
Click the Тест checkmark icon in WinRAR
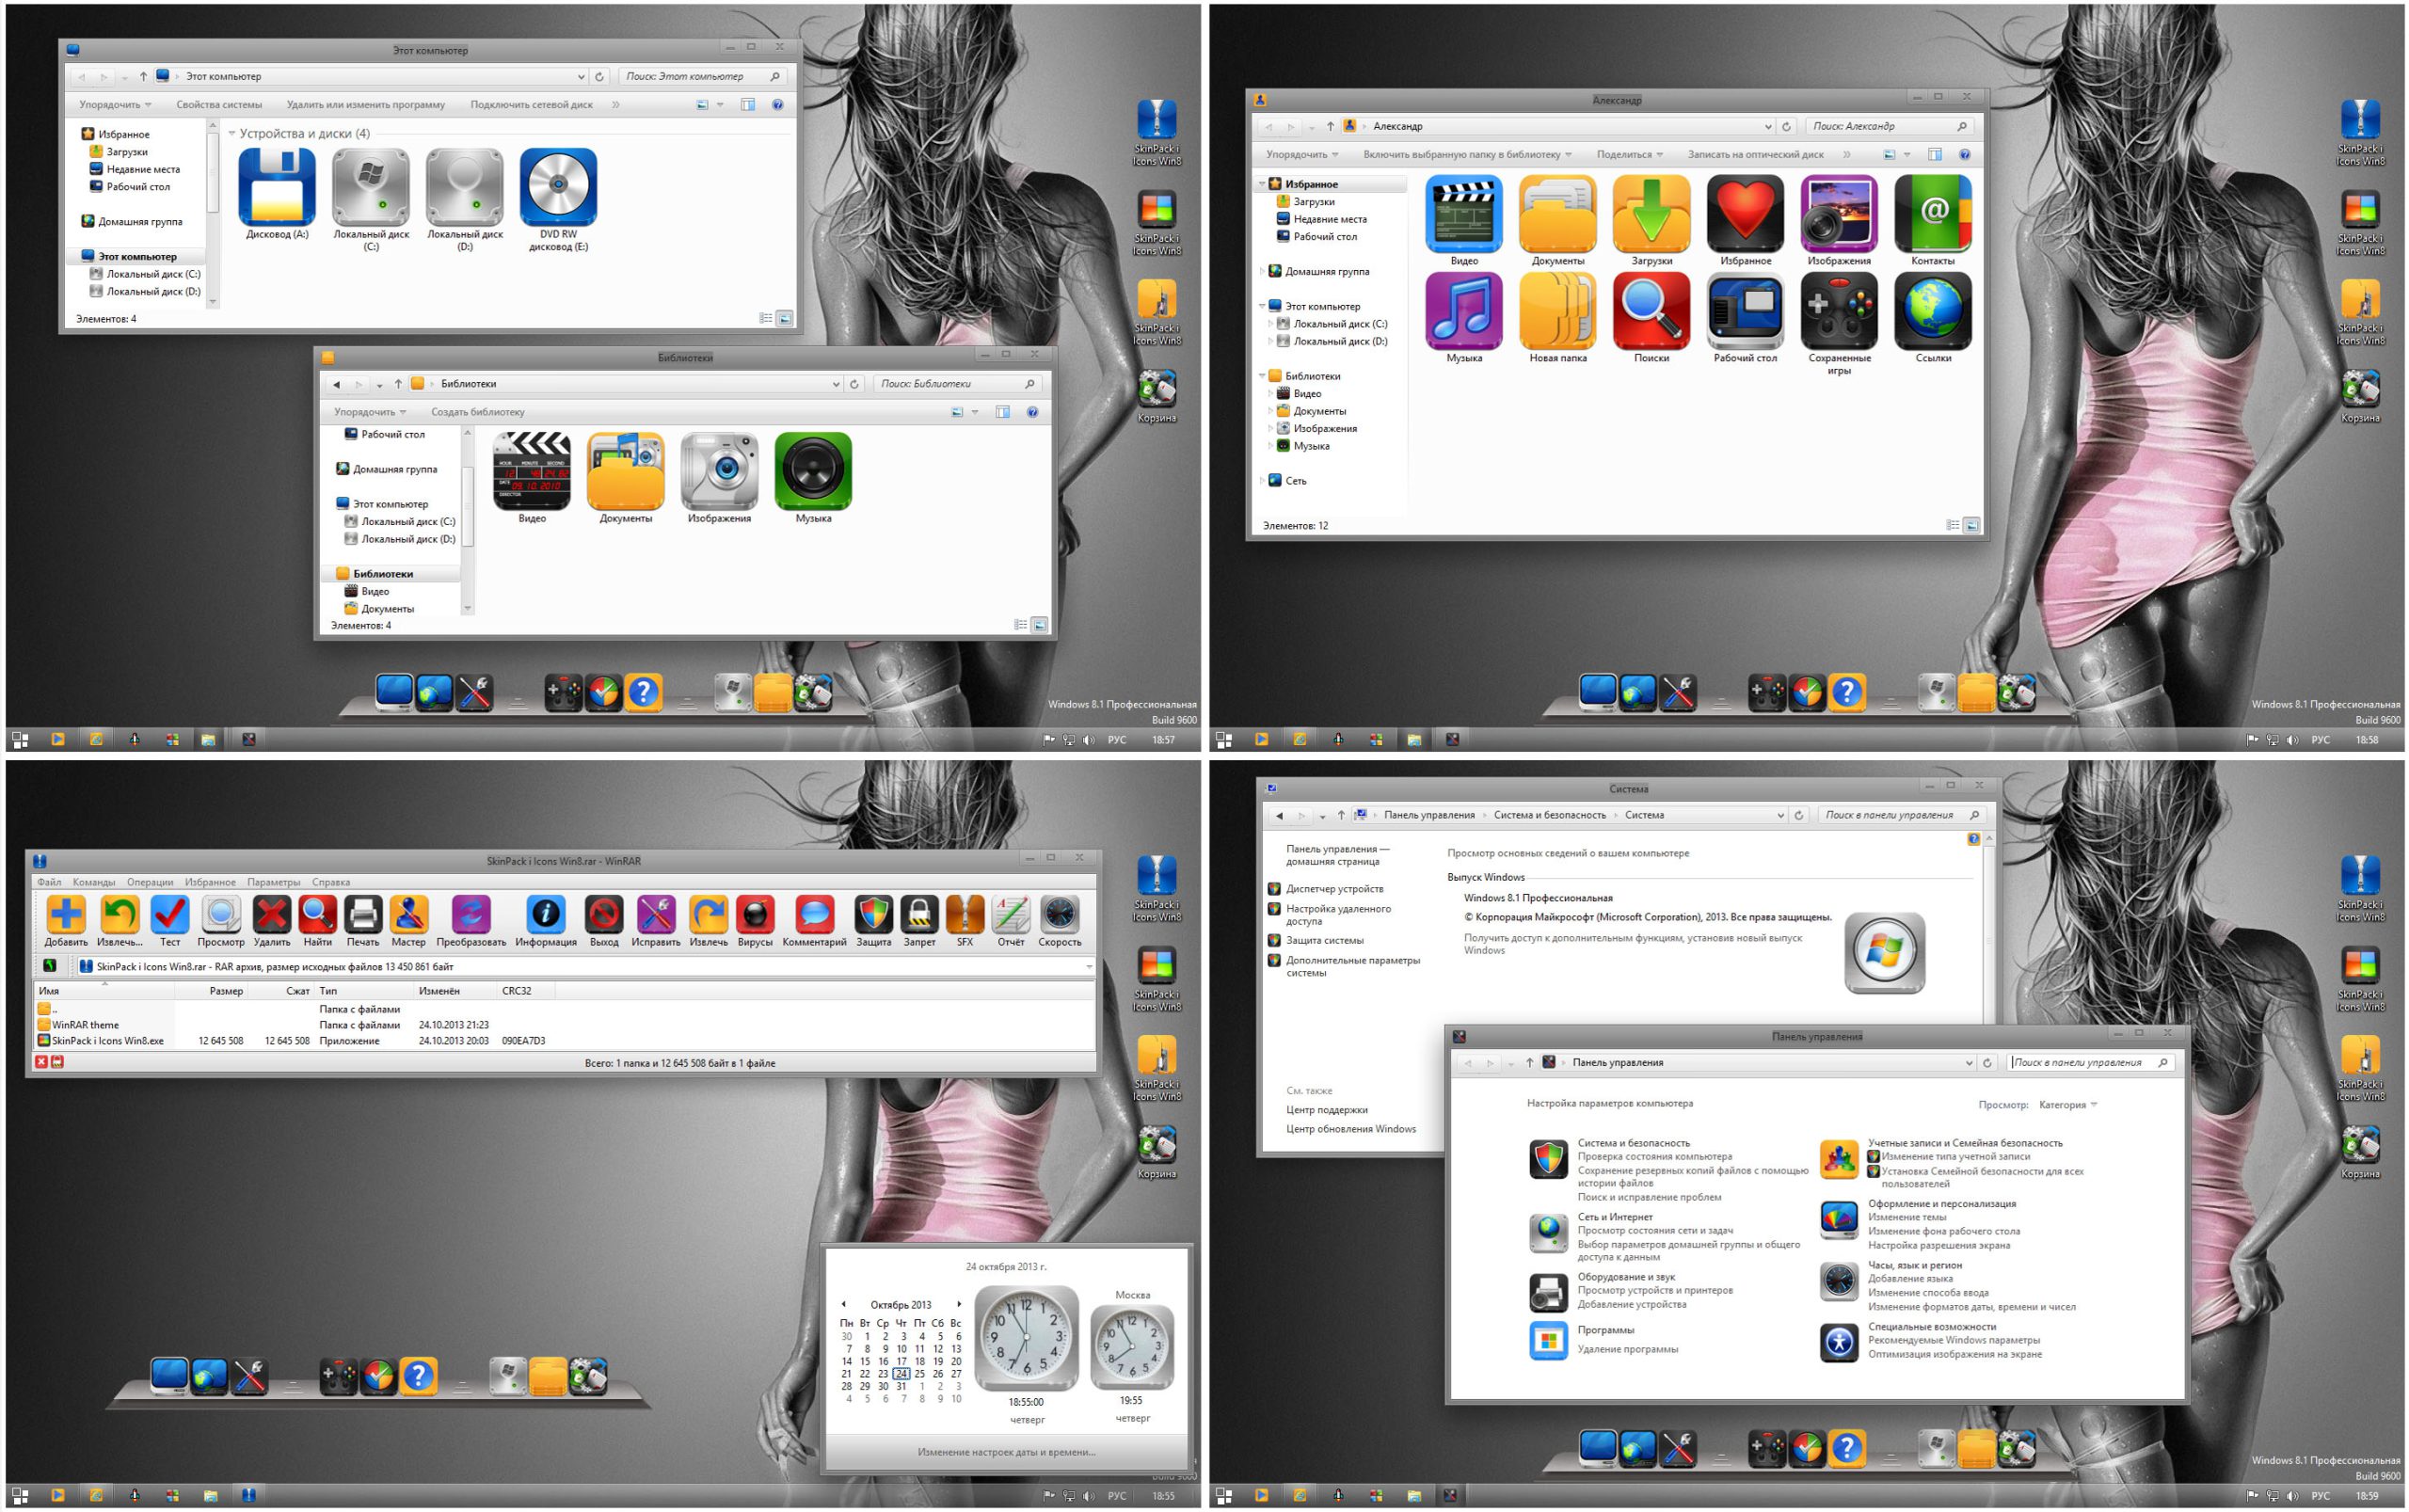[170, 914]
